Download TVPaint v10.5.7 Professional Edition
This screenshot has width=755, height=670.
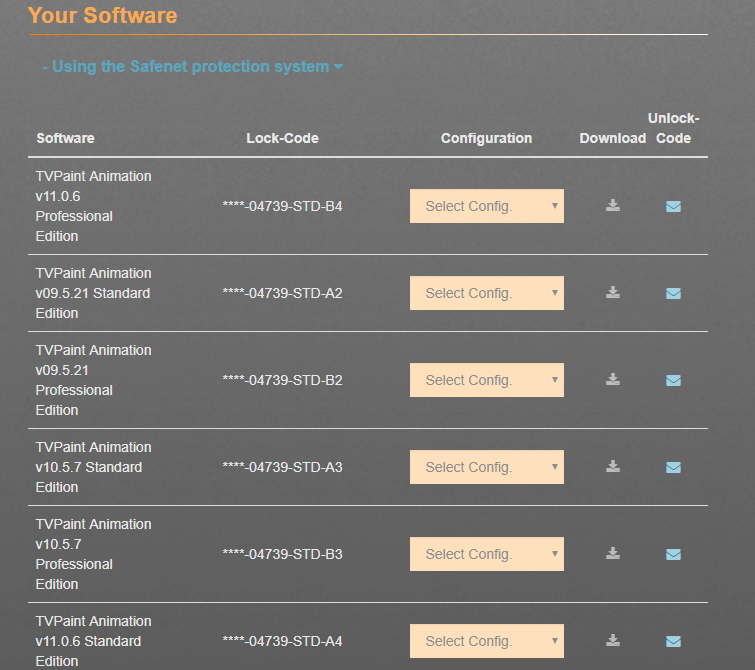pos(612,554)
